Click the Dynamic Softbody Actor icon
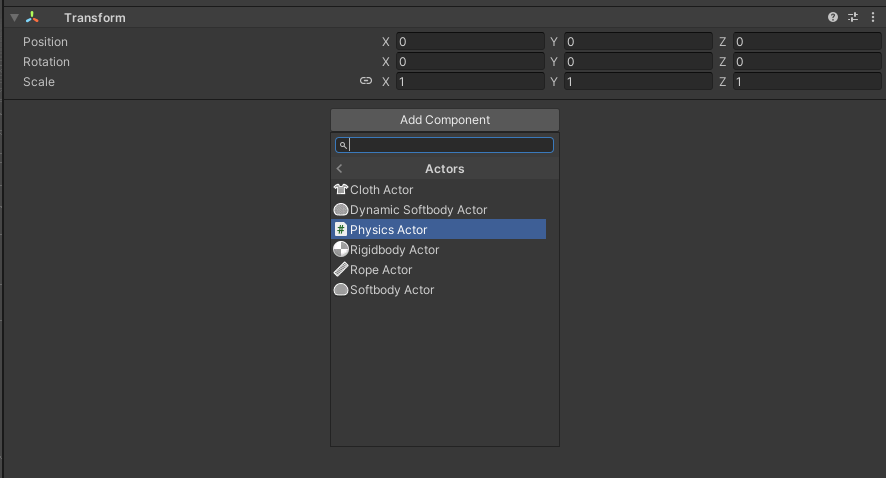This screenshot has height=478, width=886. [341, 210]
